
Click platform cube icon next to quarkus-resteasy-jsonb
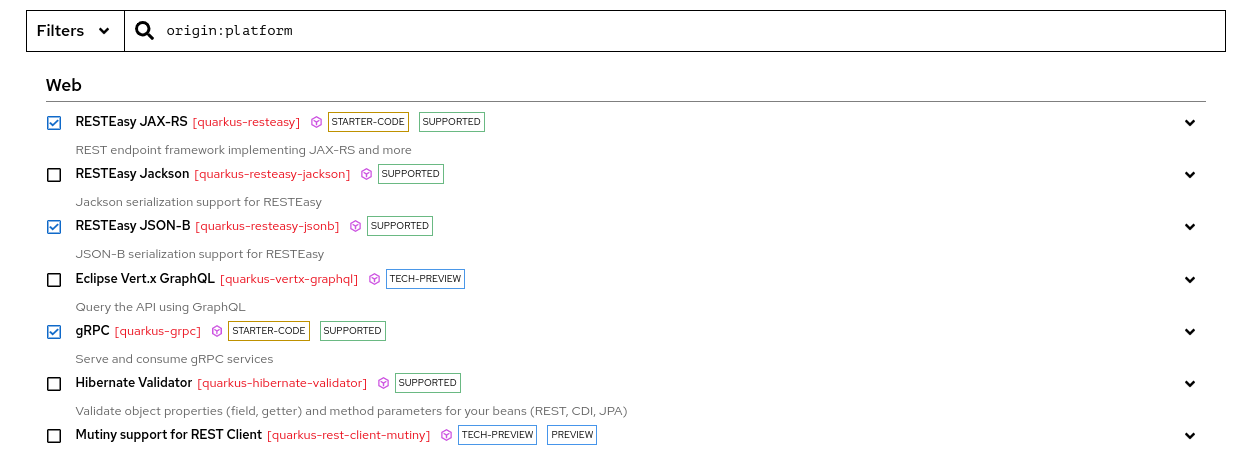point(355,226)
